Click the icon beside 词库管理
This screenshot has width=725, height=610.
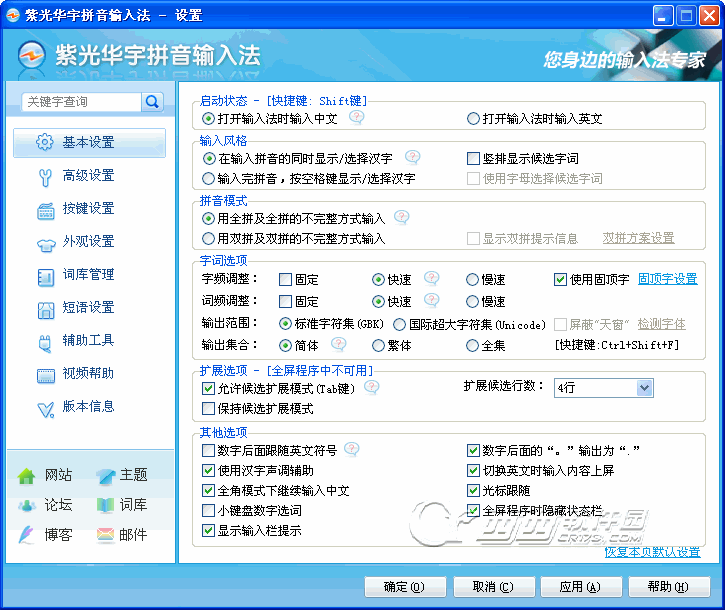click(46, 277)
